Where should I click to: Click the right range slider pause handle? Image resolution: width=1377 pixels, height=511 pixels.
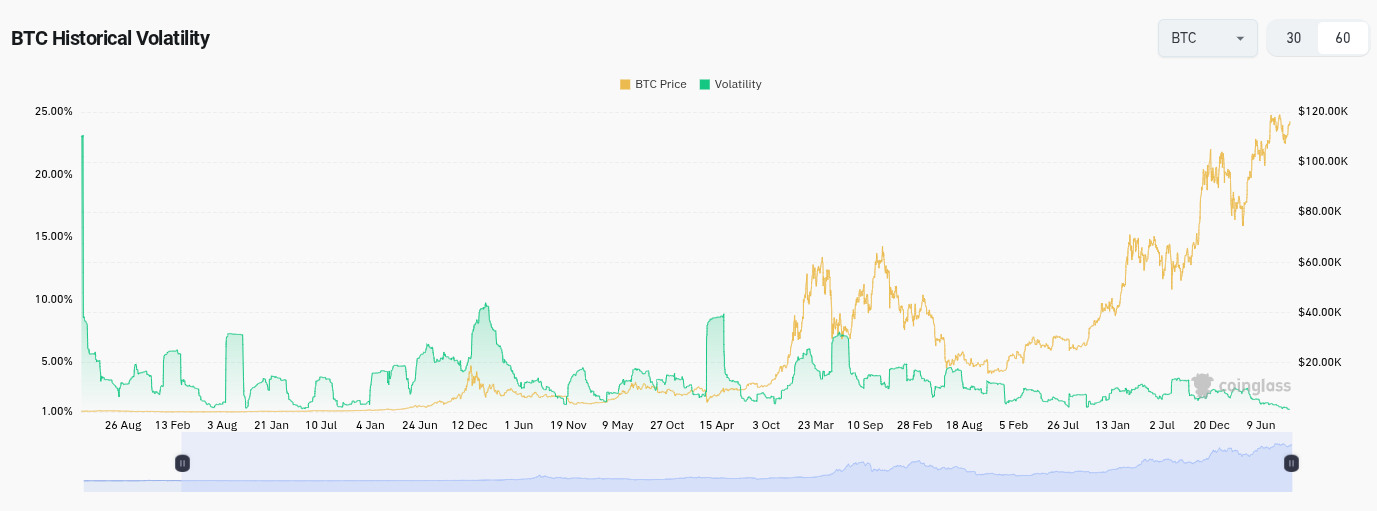point(1291,463)
